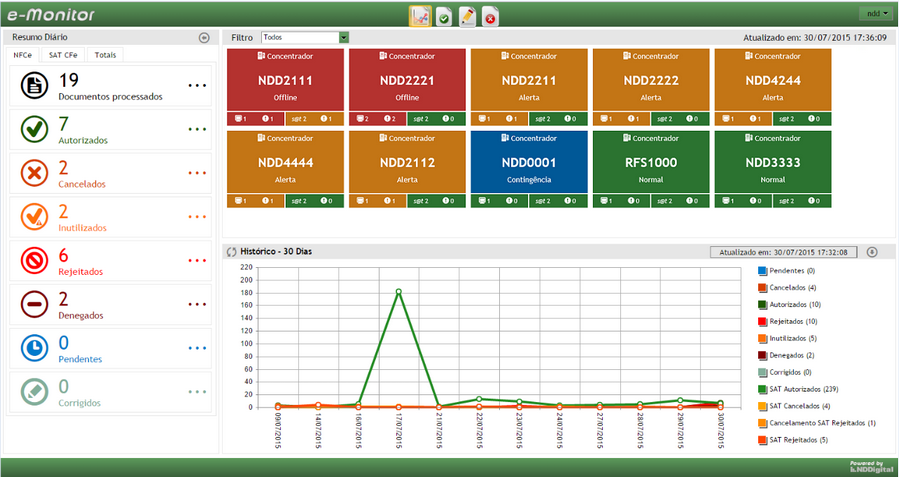The height and width of the screenshot is (477, 899).
Task: Open the NDD2111 Offline concentrador tile
Action: pyautogui.click(x=285, y=80)
